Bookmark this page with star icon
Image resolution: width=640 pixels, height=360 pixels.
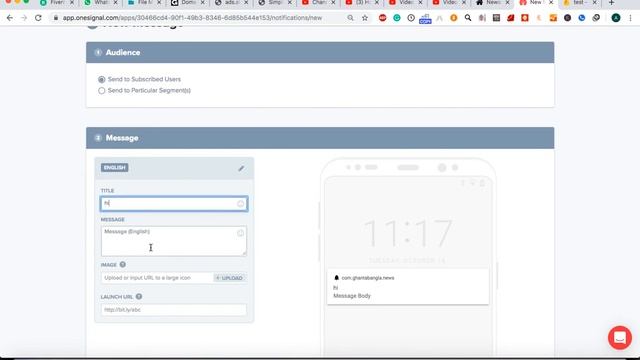[365, 18]
